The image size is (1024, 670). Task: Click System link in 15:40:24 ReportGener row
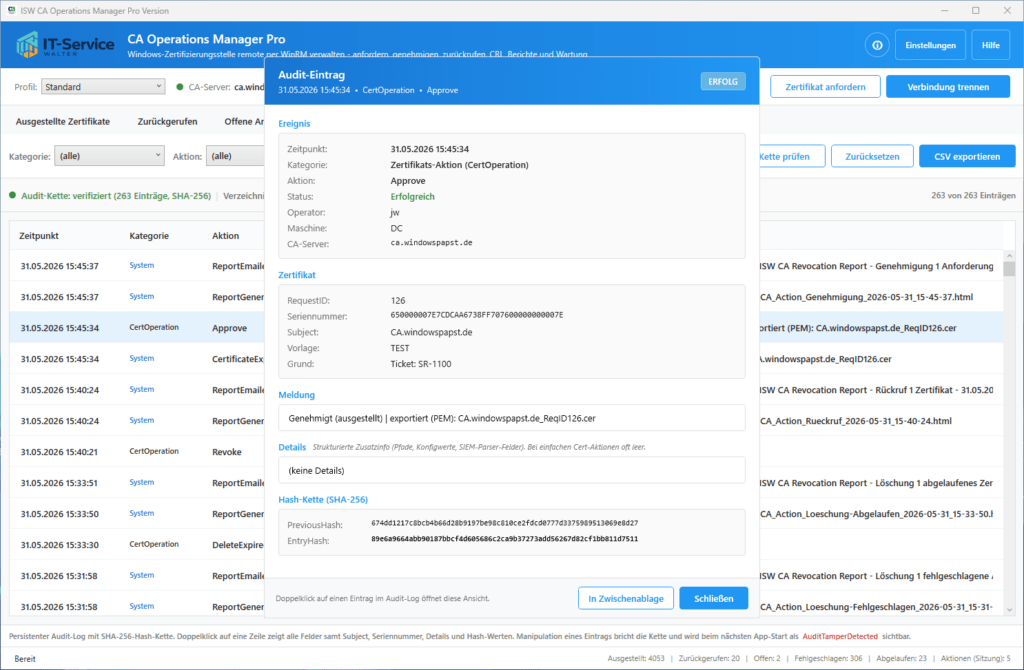tap(142, 420)
